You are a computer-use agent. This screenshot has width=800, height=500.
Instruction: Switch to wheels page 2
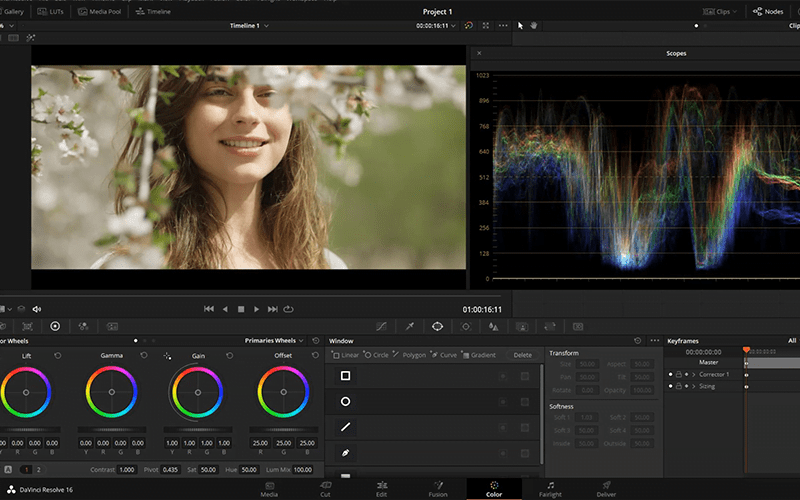[x=38, y=469]
